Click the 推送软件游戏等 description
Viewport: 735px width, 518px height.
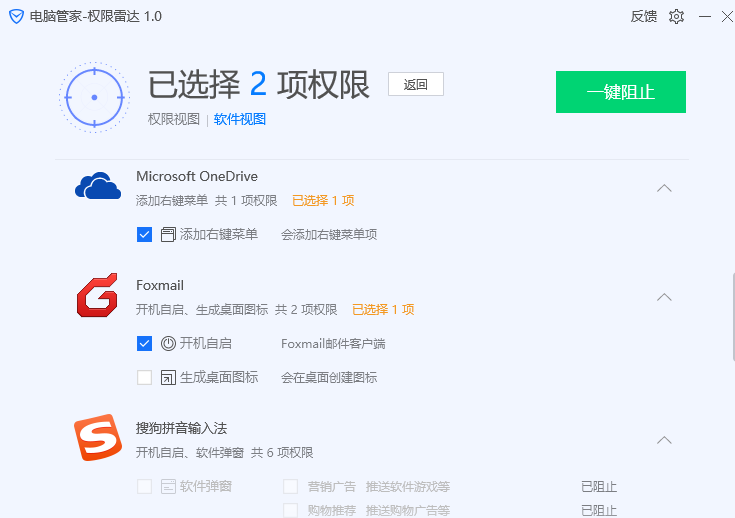408,487
